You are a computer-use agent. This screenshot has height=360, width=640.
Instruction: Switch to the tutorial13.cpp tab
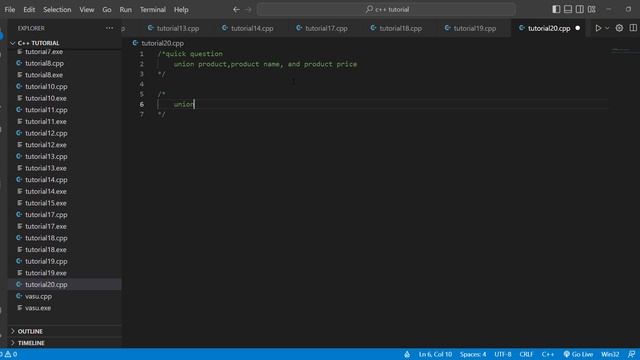pos(174,28)
